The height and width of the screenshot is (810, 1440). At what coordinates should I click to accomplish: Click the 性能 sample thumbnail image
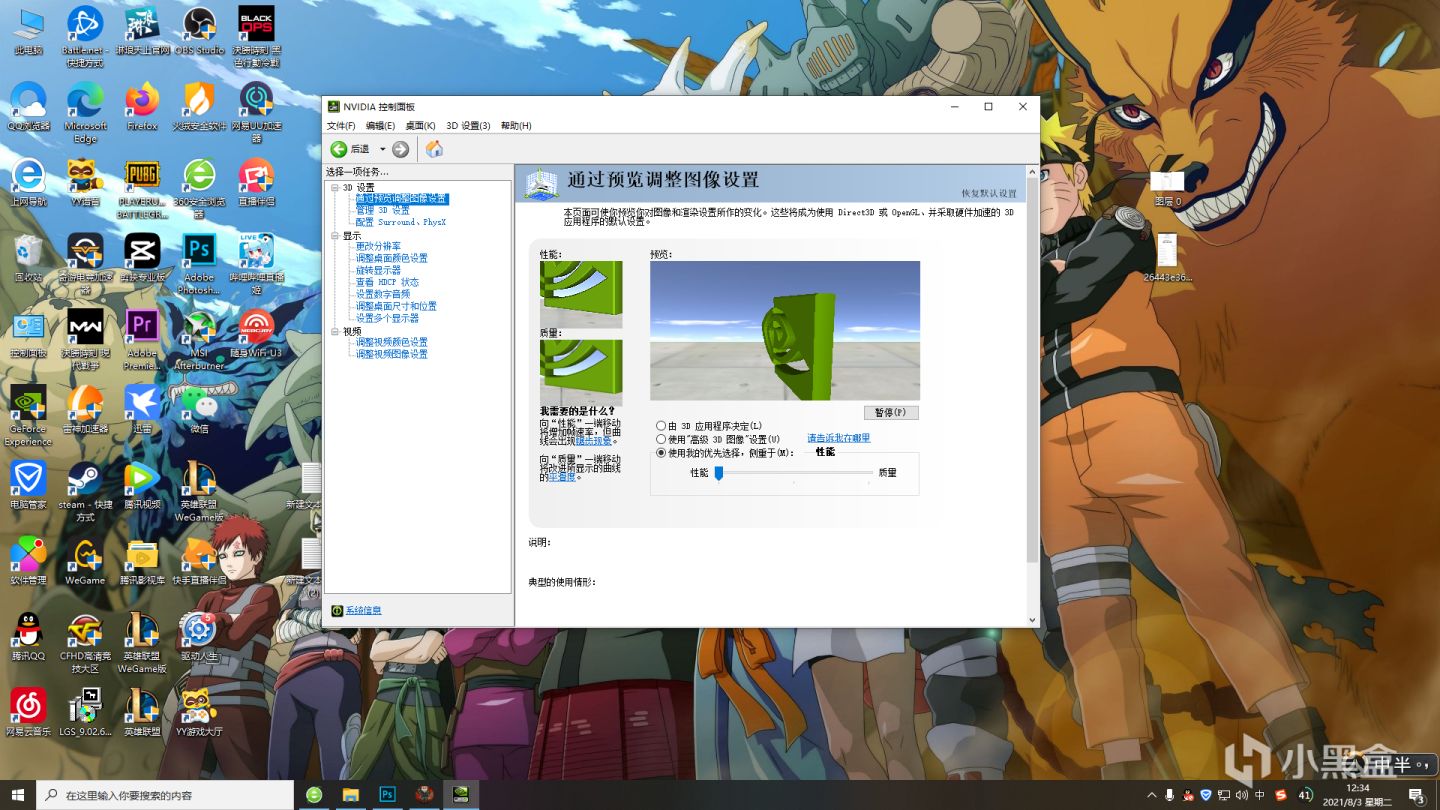pos(581,295)
